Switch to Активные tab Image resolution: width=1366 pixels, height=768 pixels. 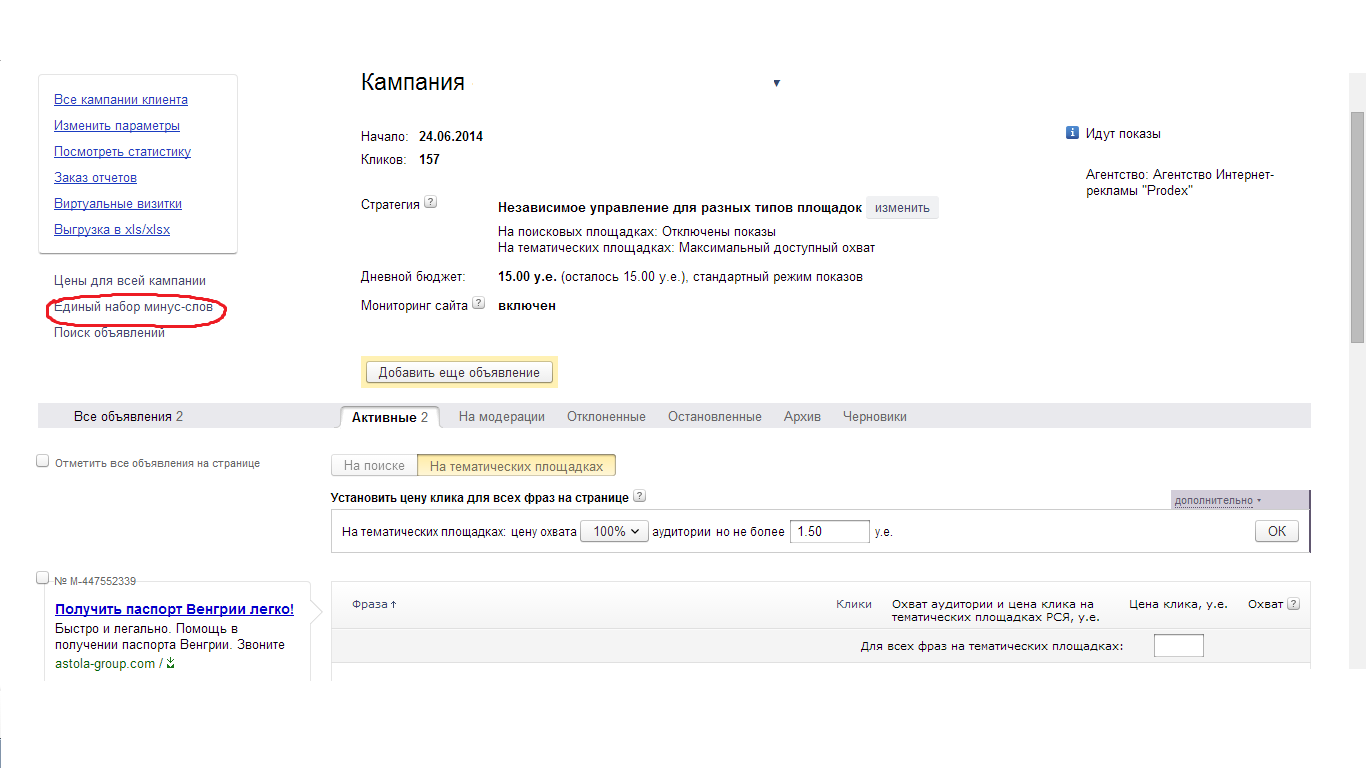390,417
